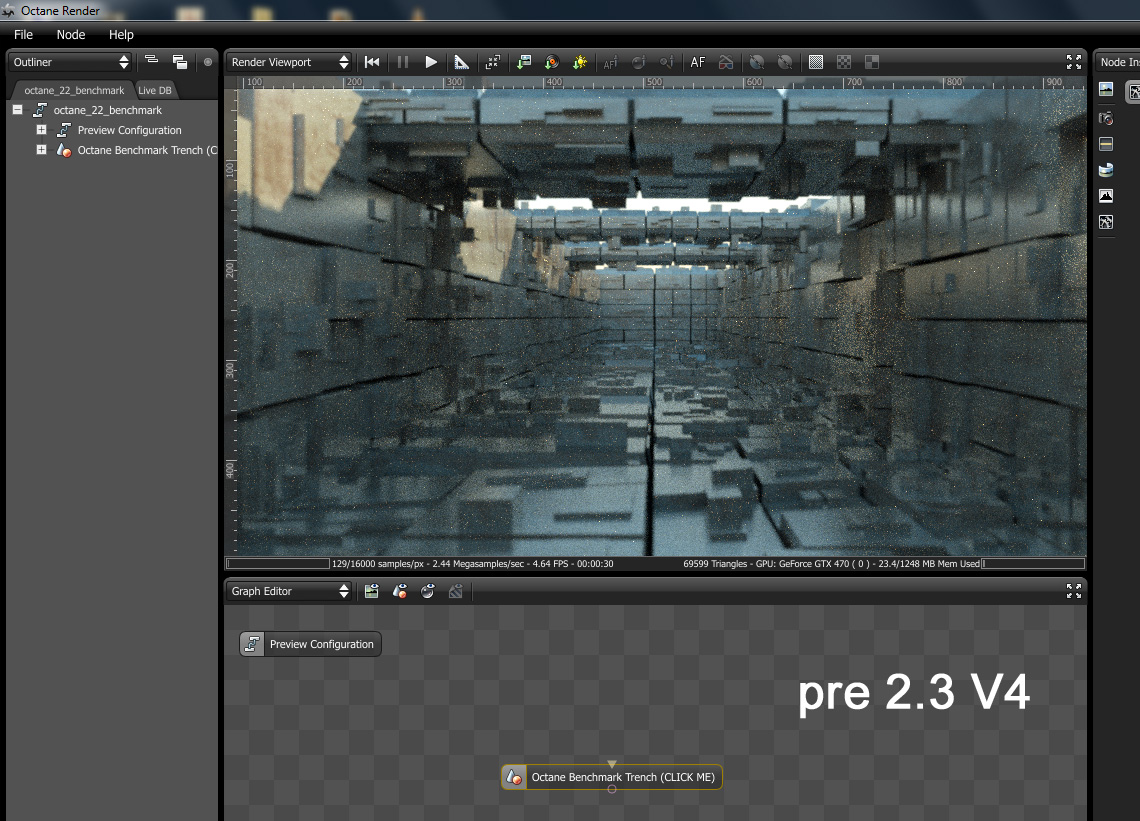The width and height of the screenshot is (1140, 821).
Task: Restart the render with rewind button
Action: click(372, 63)
